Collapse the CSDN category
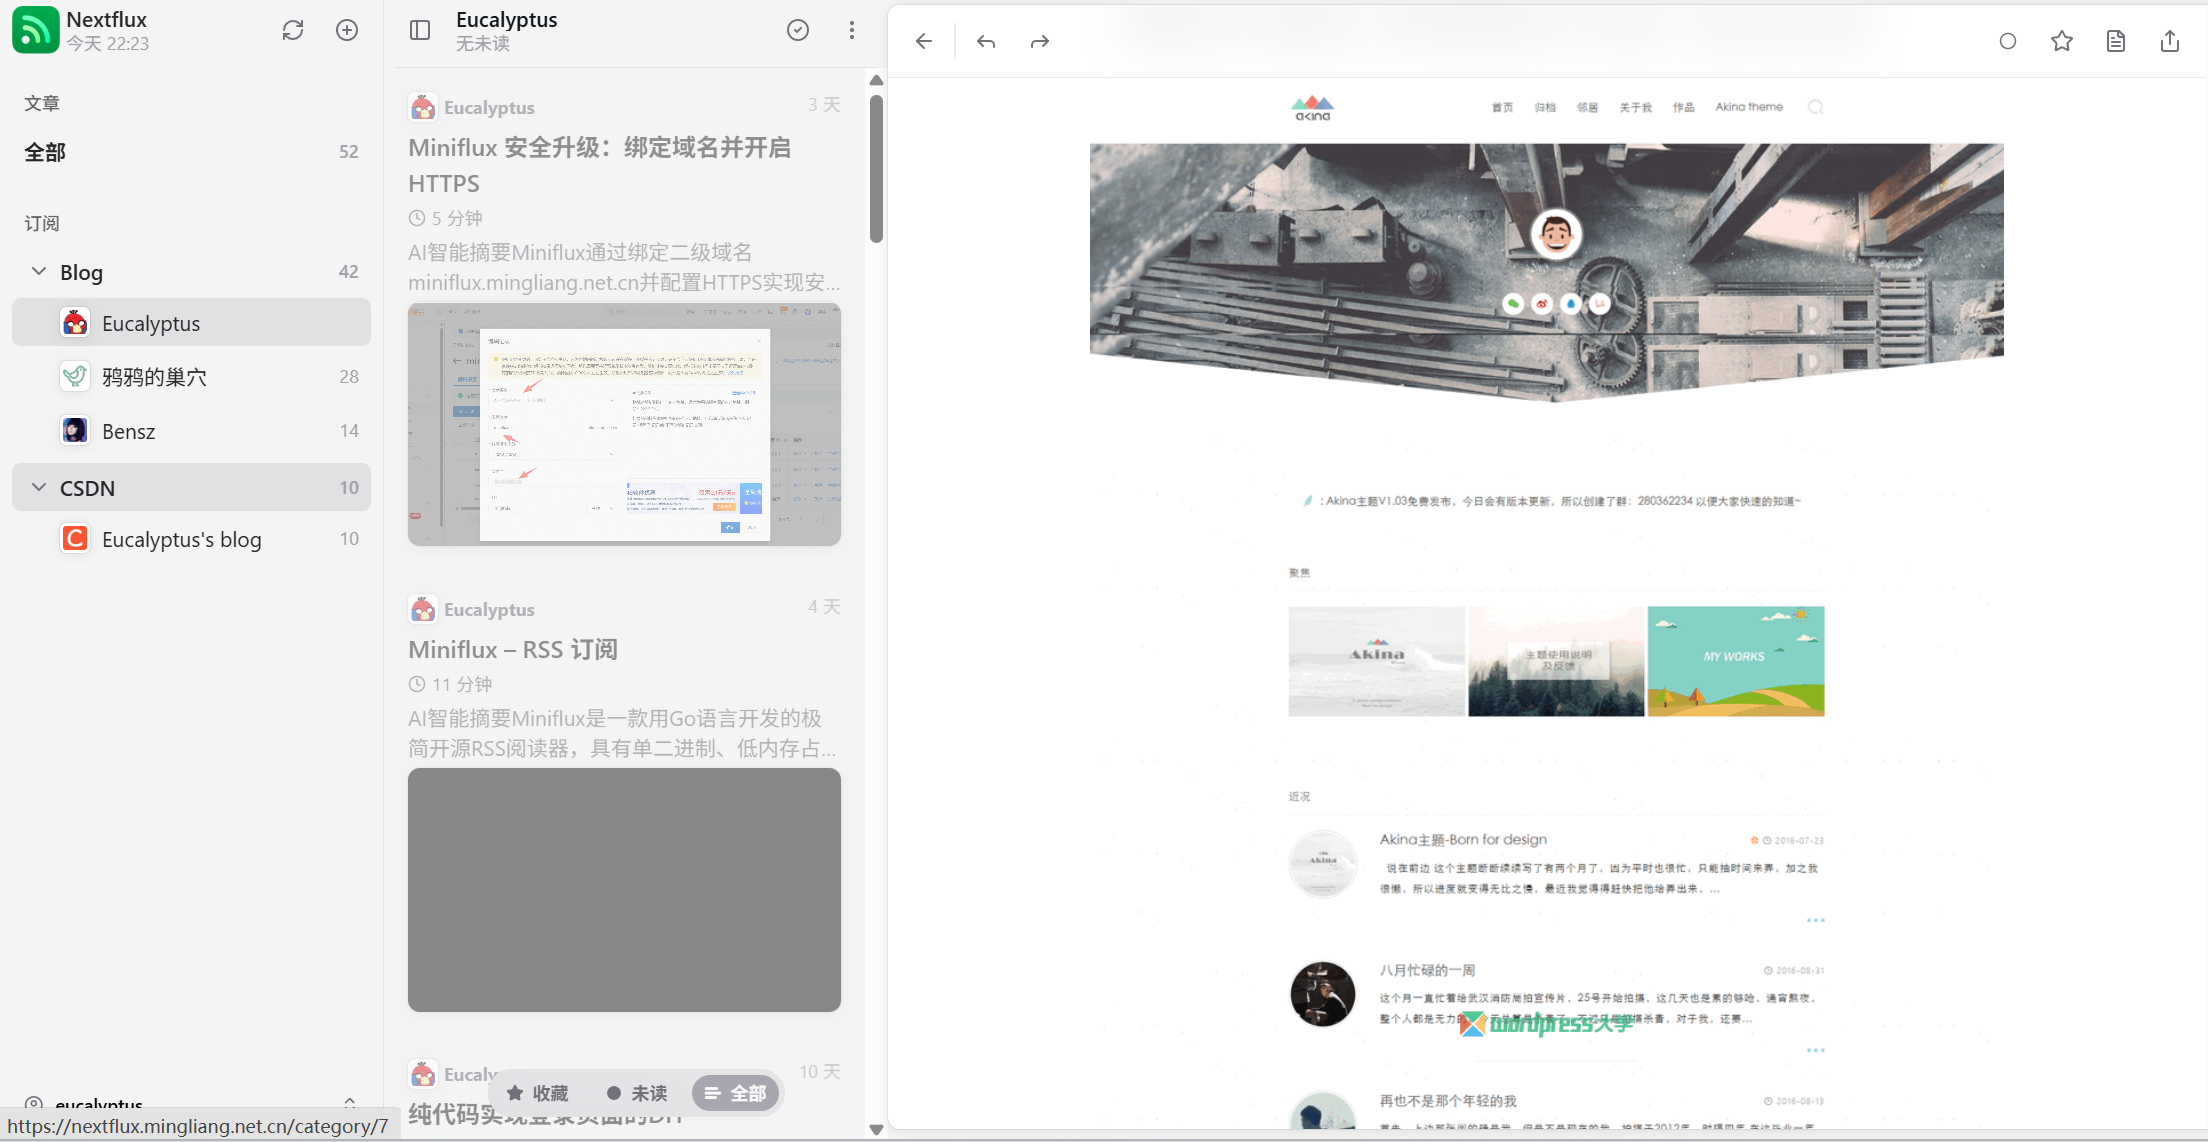2208x1142 pixels. (39, 488)
